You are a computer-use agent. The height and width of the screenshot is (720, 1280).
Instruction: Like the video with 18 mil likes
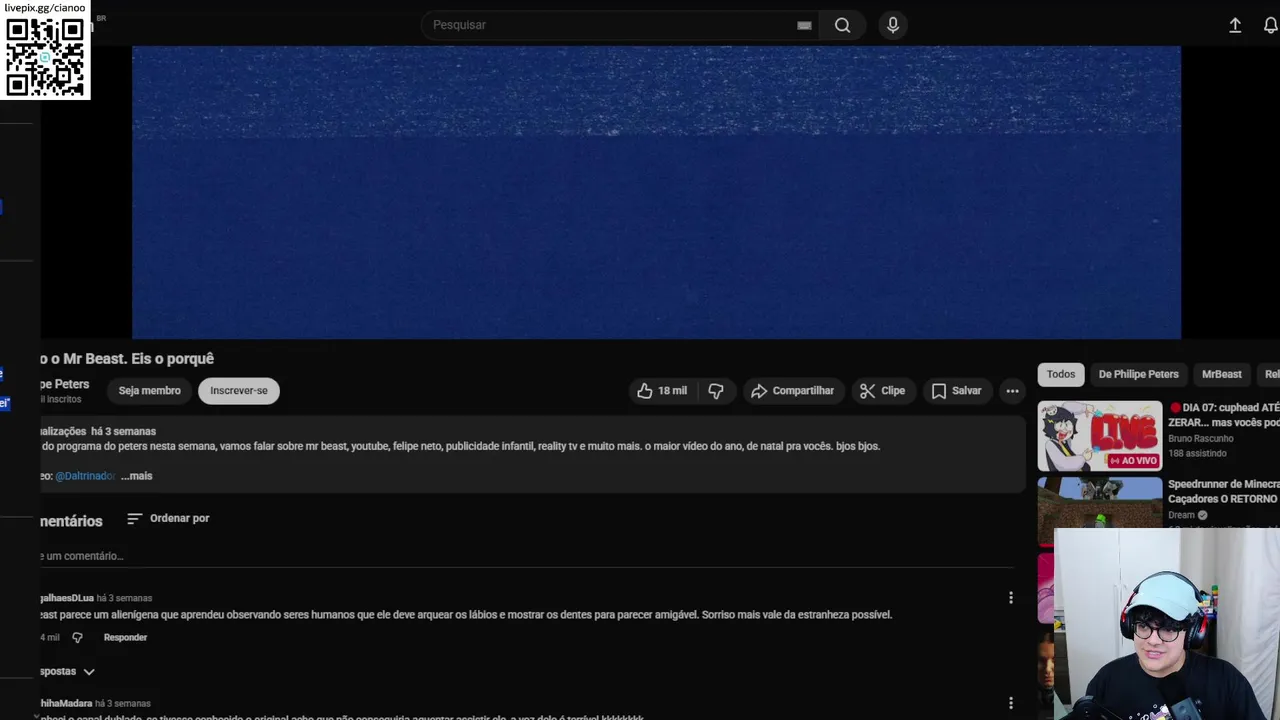(x=662, y=391)
